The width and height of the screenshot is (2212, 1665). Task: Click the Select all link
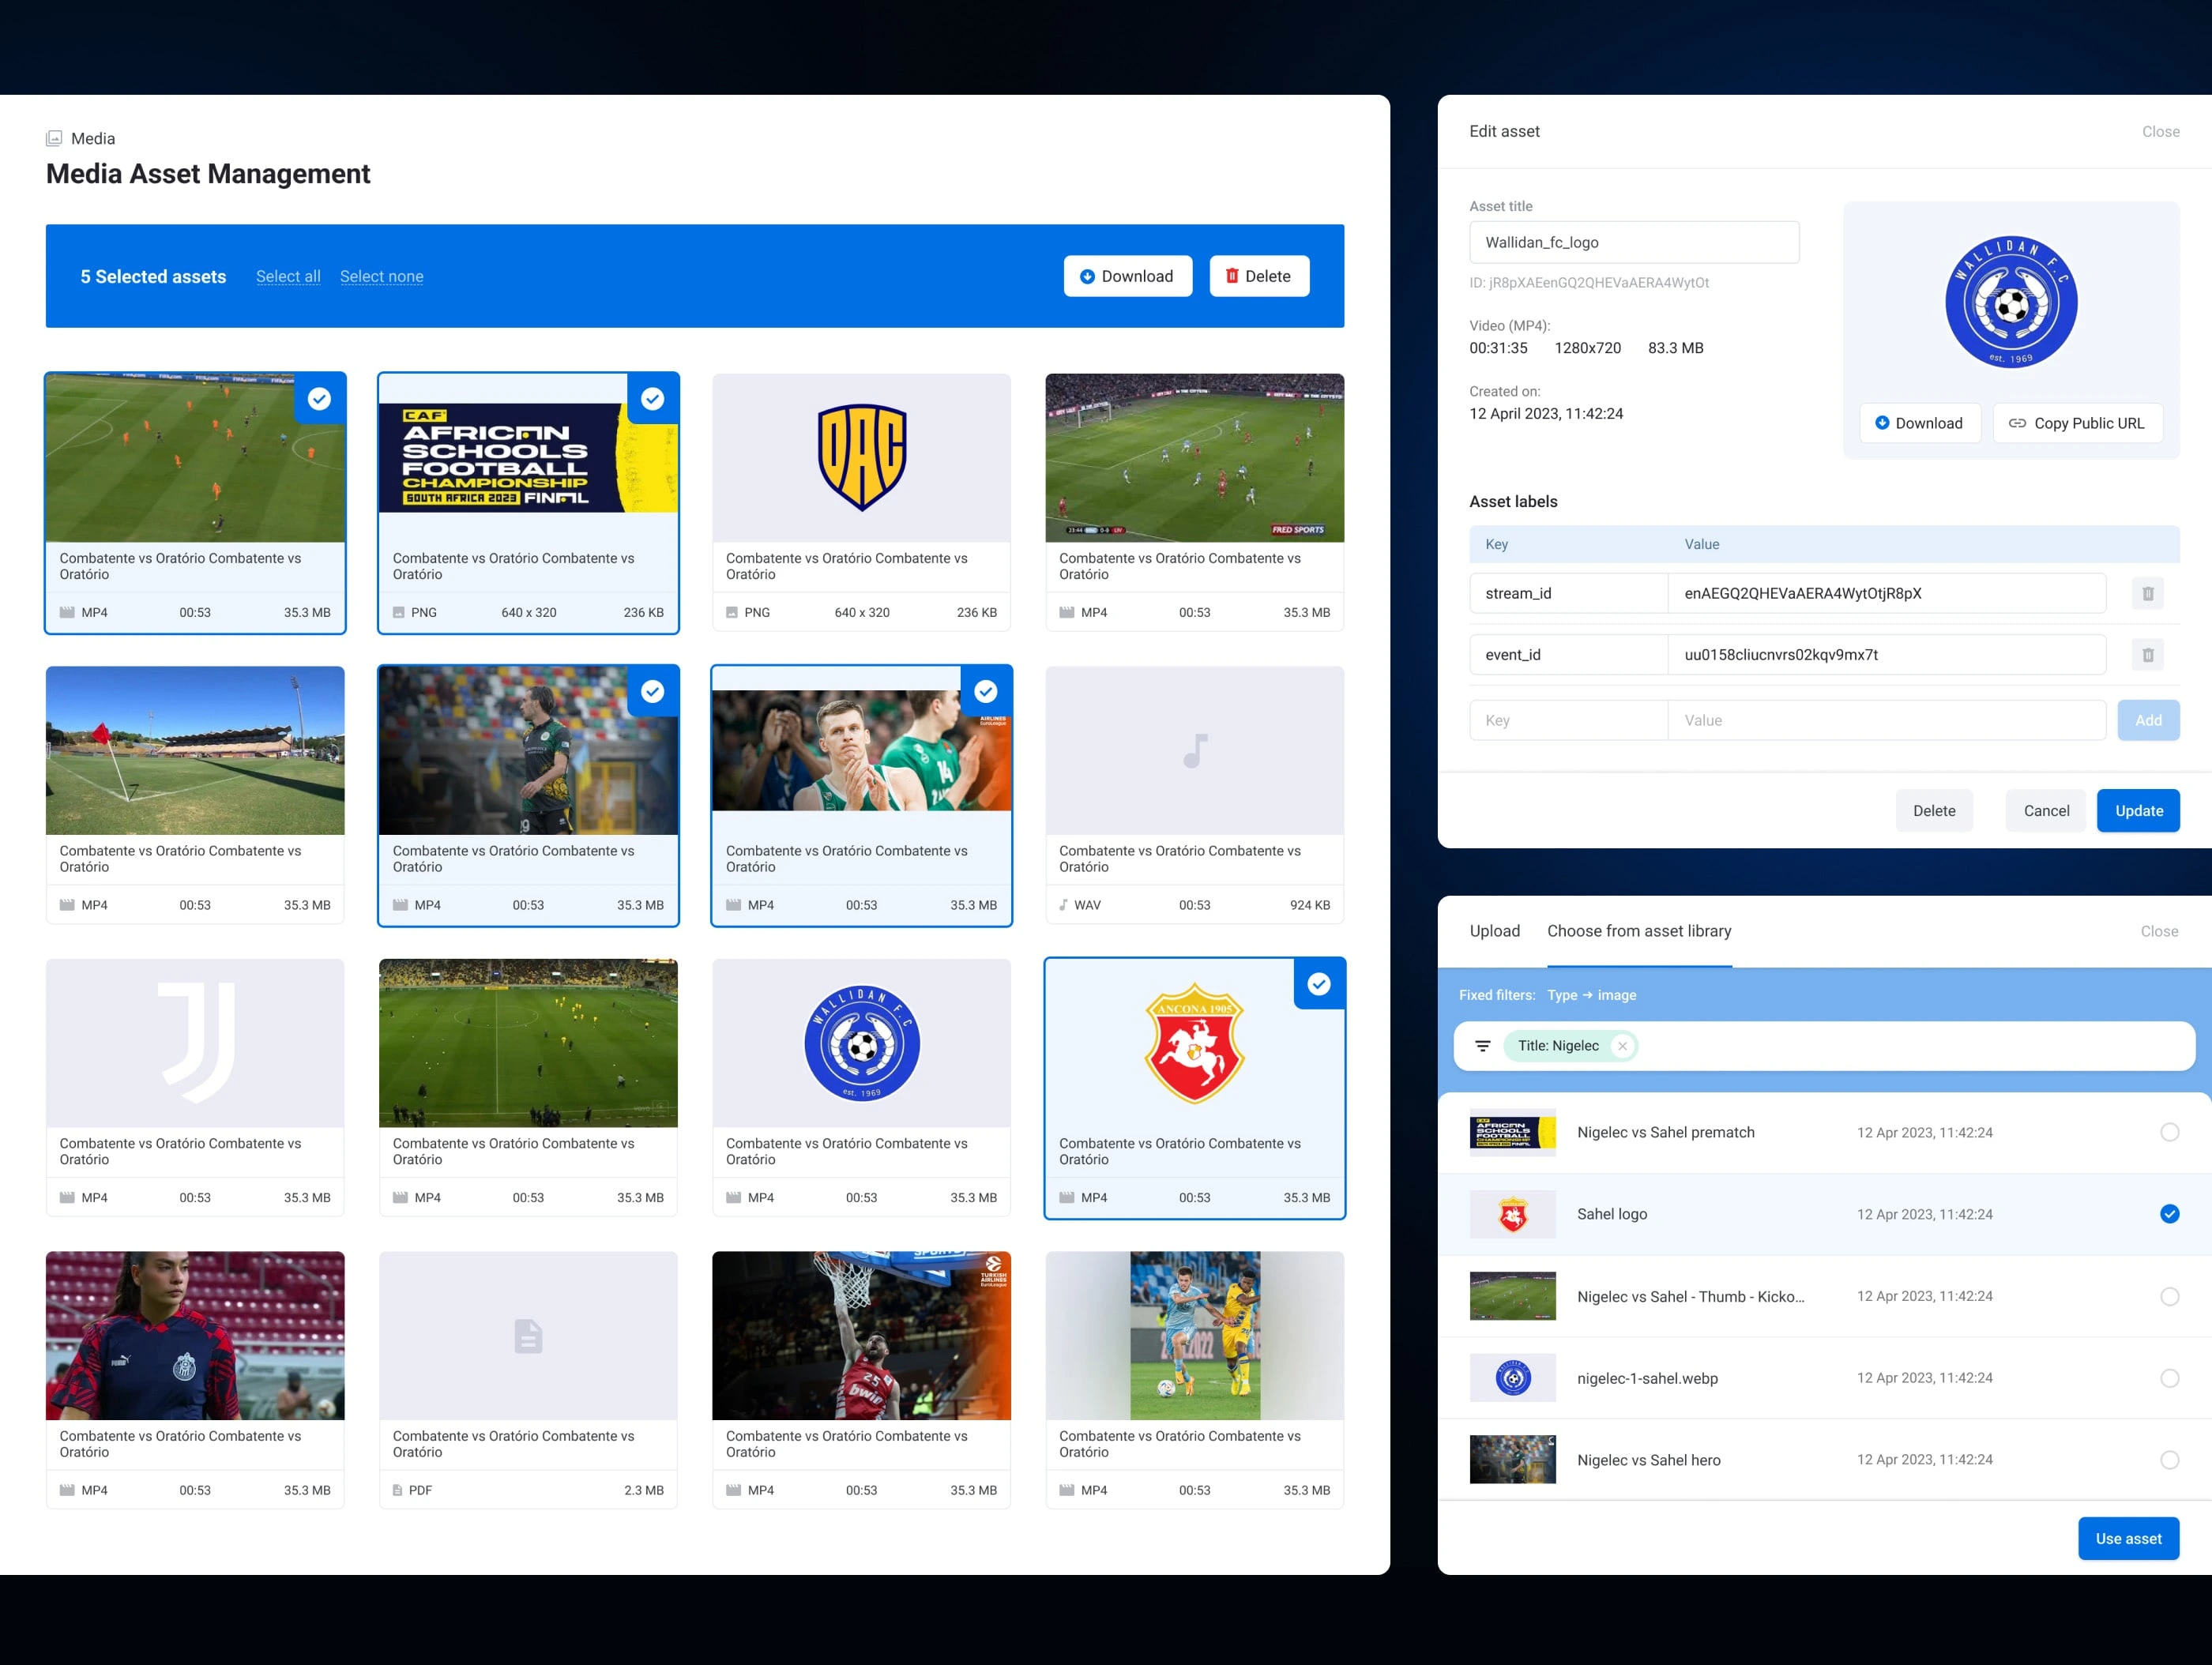click(x=288, y=276)
